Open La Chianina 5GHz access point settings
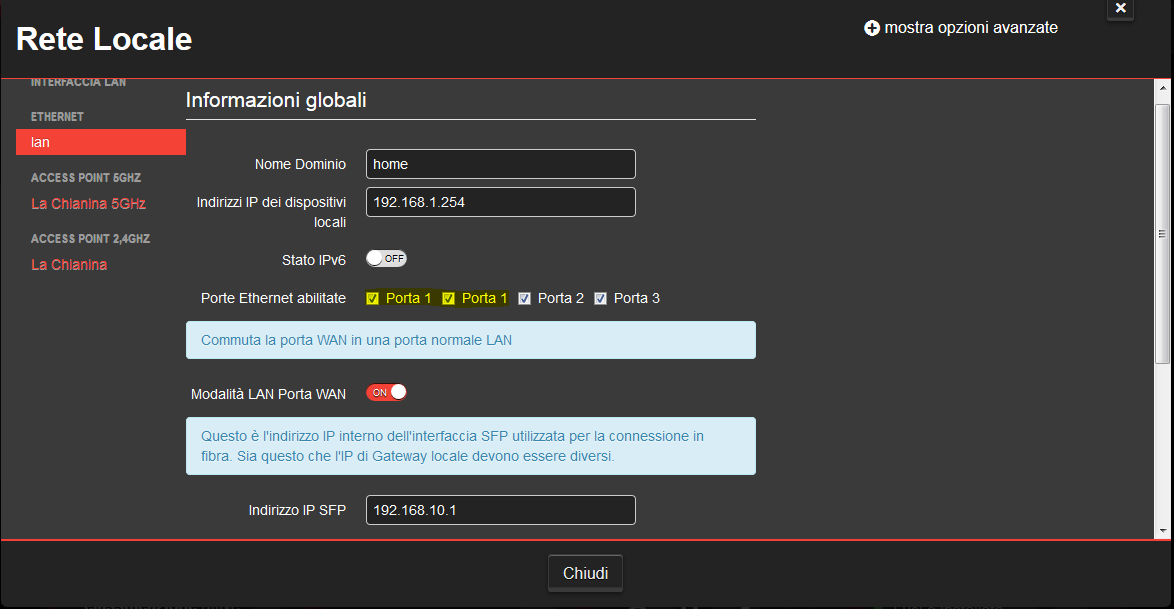 tap(89, 203)
